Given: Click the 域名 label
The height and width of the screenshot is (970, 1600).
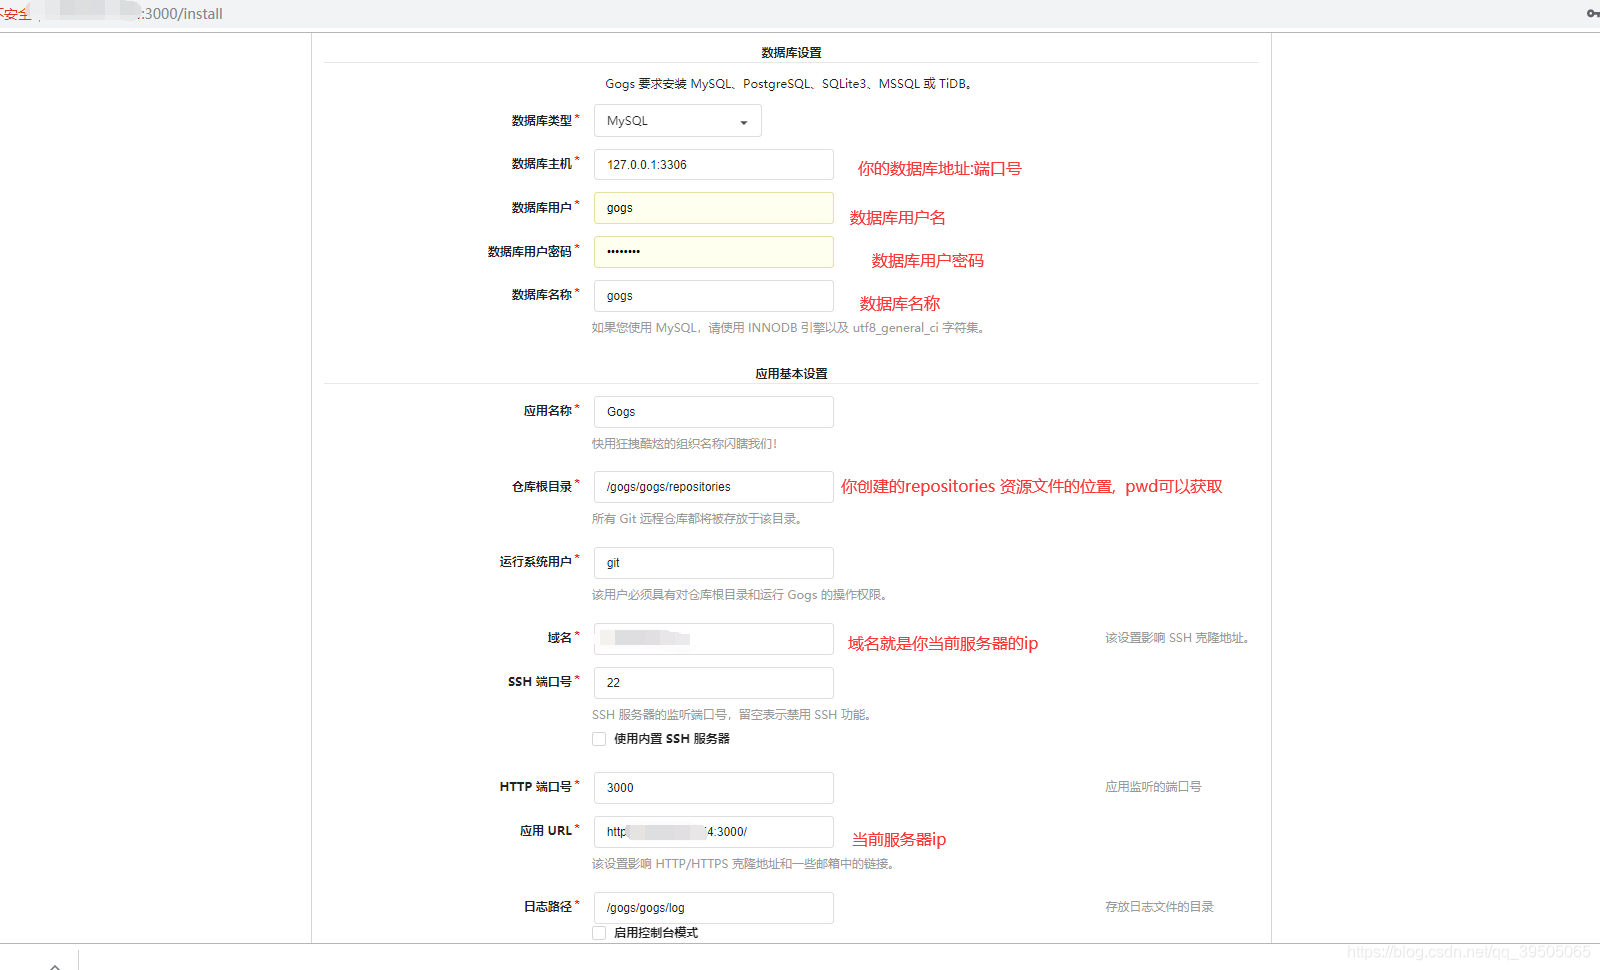Looking at the screenshot, I should 560,638.
